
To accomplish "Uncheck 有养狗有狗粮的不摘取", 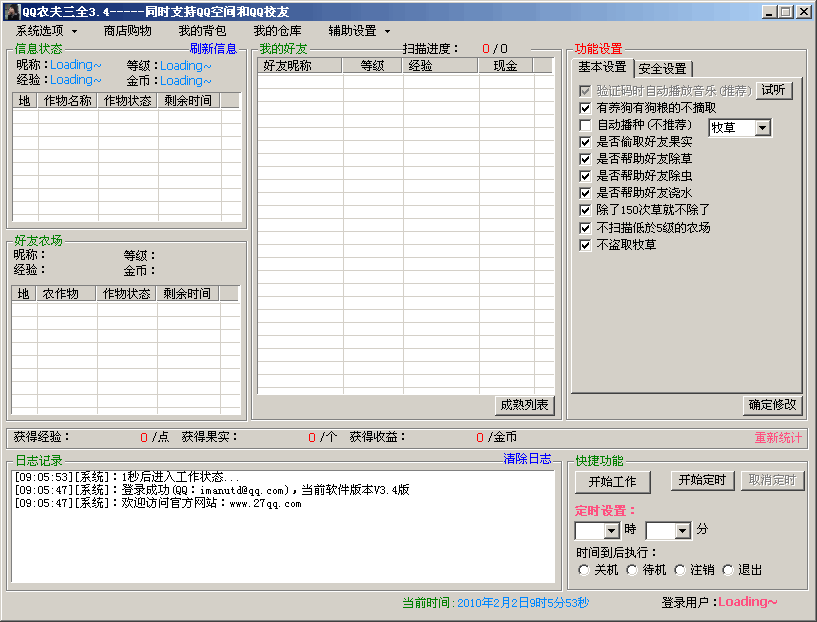I will (x=585, y=108).
